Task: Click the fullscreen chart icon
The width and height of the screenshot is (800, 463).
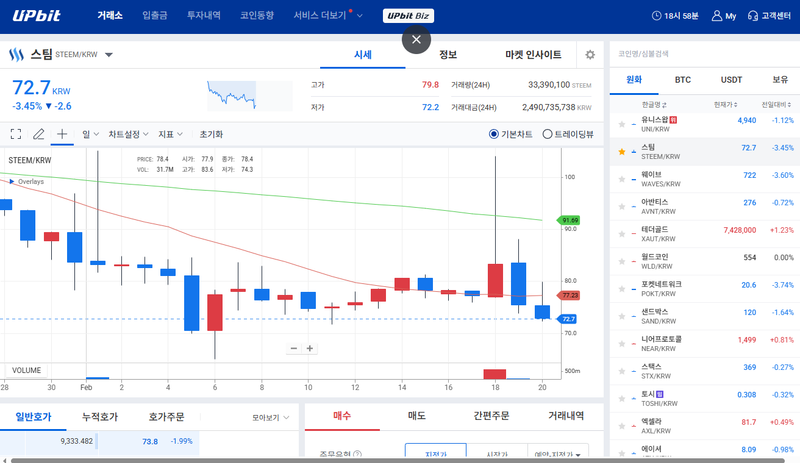Action: [16, 133]
